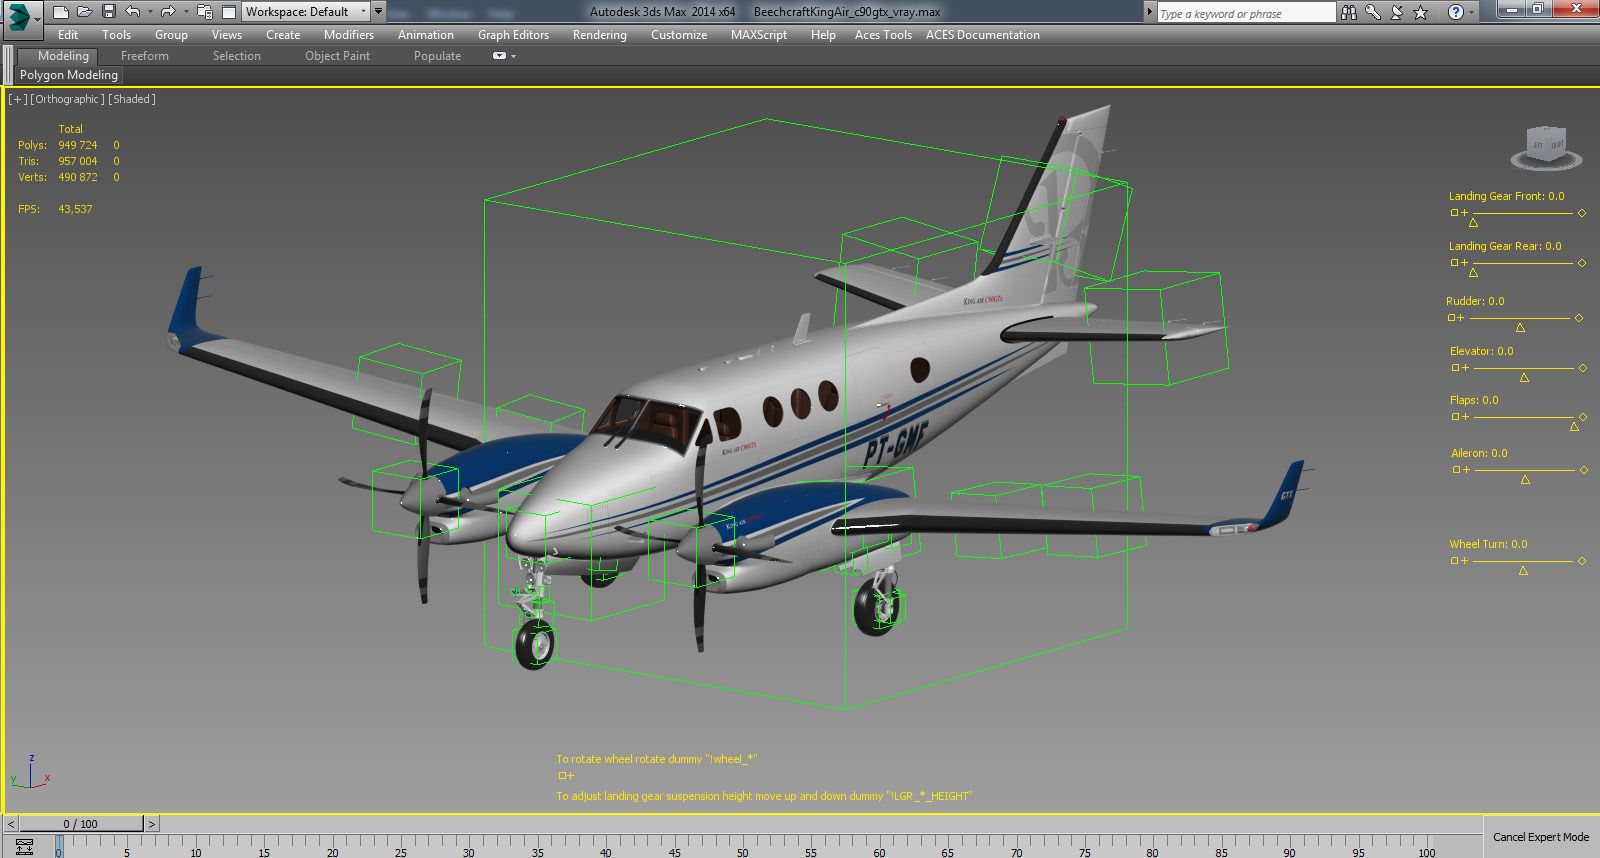Click the Redo arrow icon
Viewport: 1600px width, 858px height.
[168, 12]
